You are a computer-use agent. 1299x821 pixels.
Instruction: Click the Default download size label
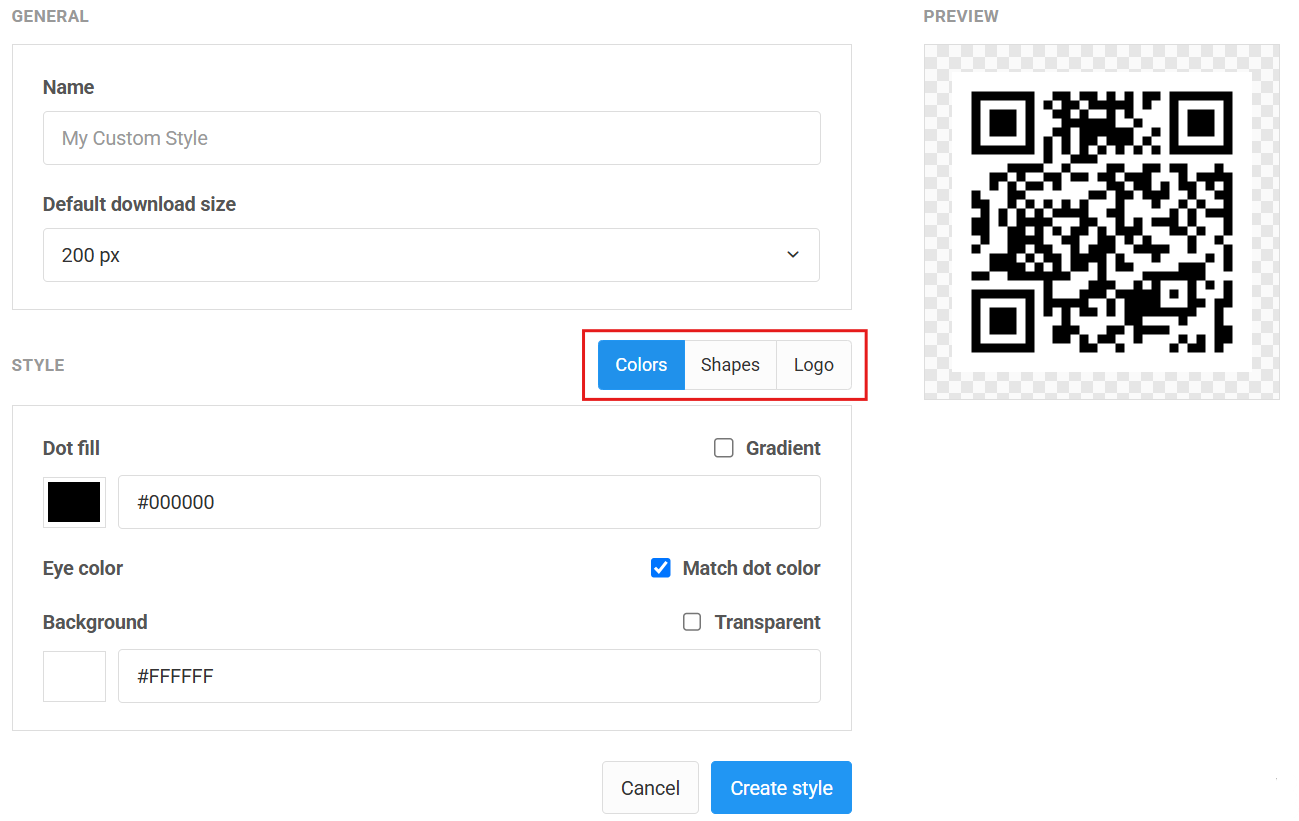click(x=139, y=204)
